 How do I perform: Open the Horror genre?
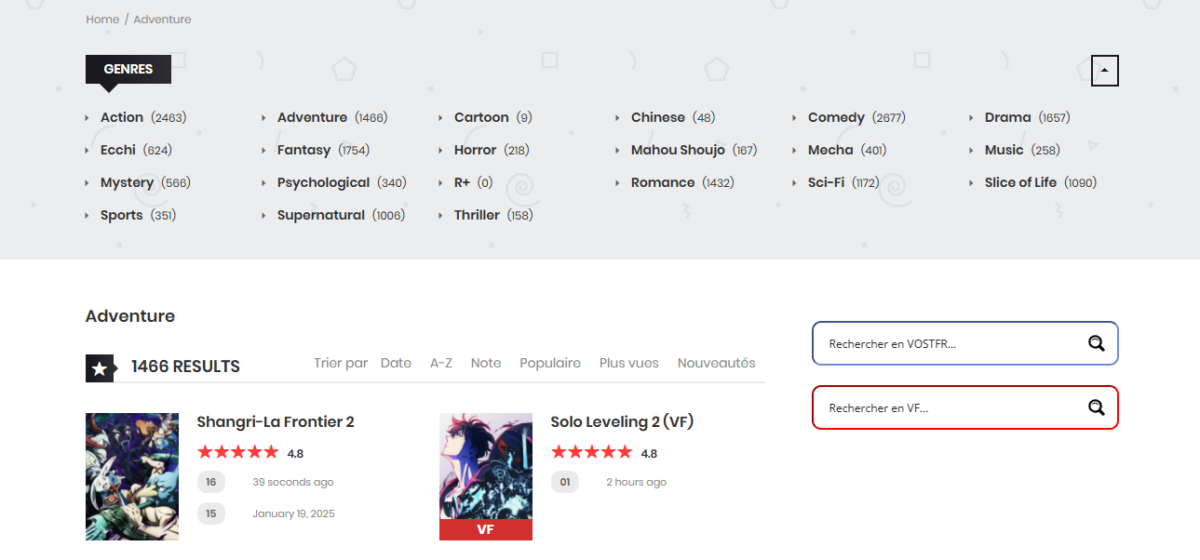tap(475, 150)
